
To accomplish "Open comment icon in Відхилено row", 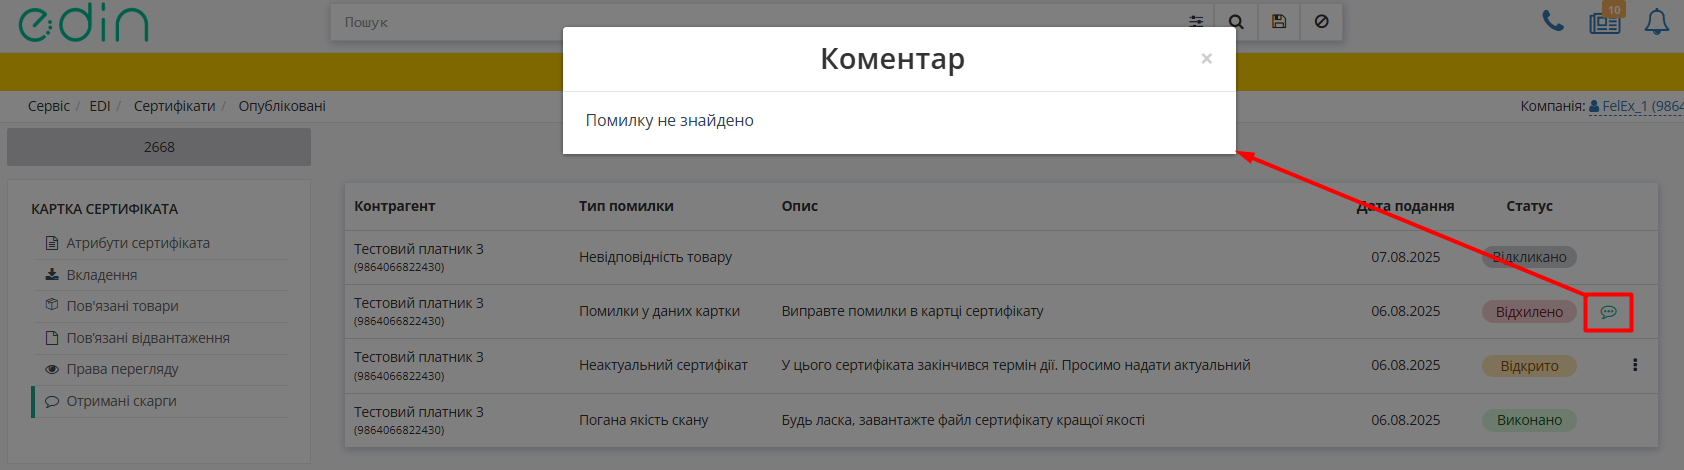I will pos(1608,312).
